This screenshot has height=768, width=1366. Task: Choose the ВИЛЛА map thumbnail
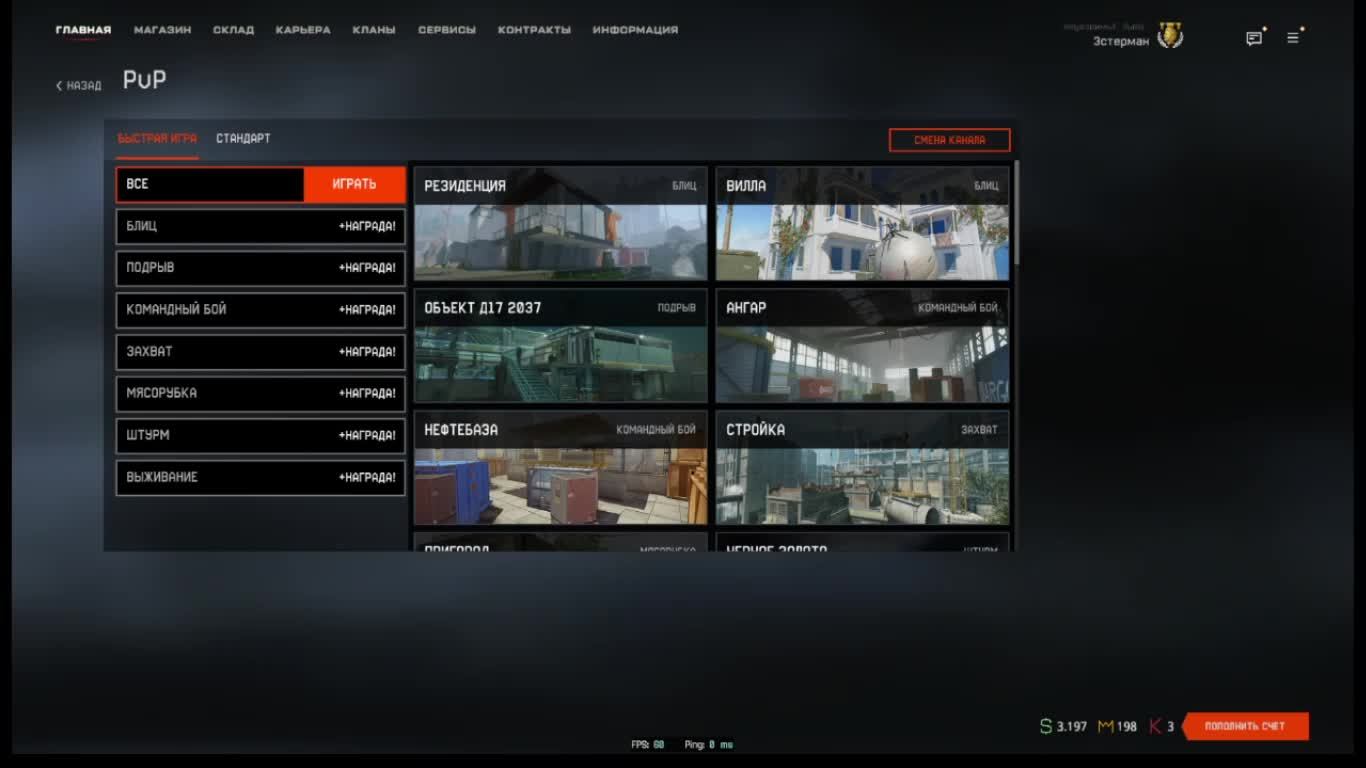862,223
